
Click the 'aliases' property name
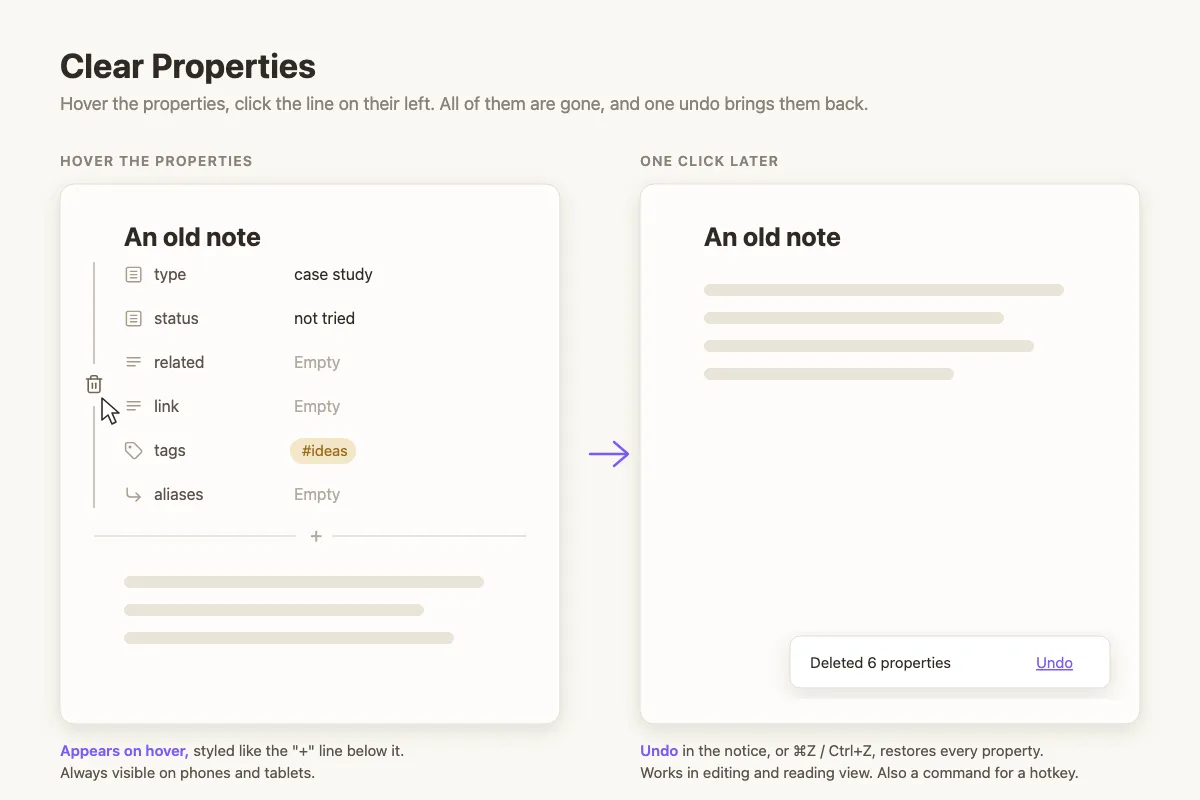click(179, 494)
